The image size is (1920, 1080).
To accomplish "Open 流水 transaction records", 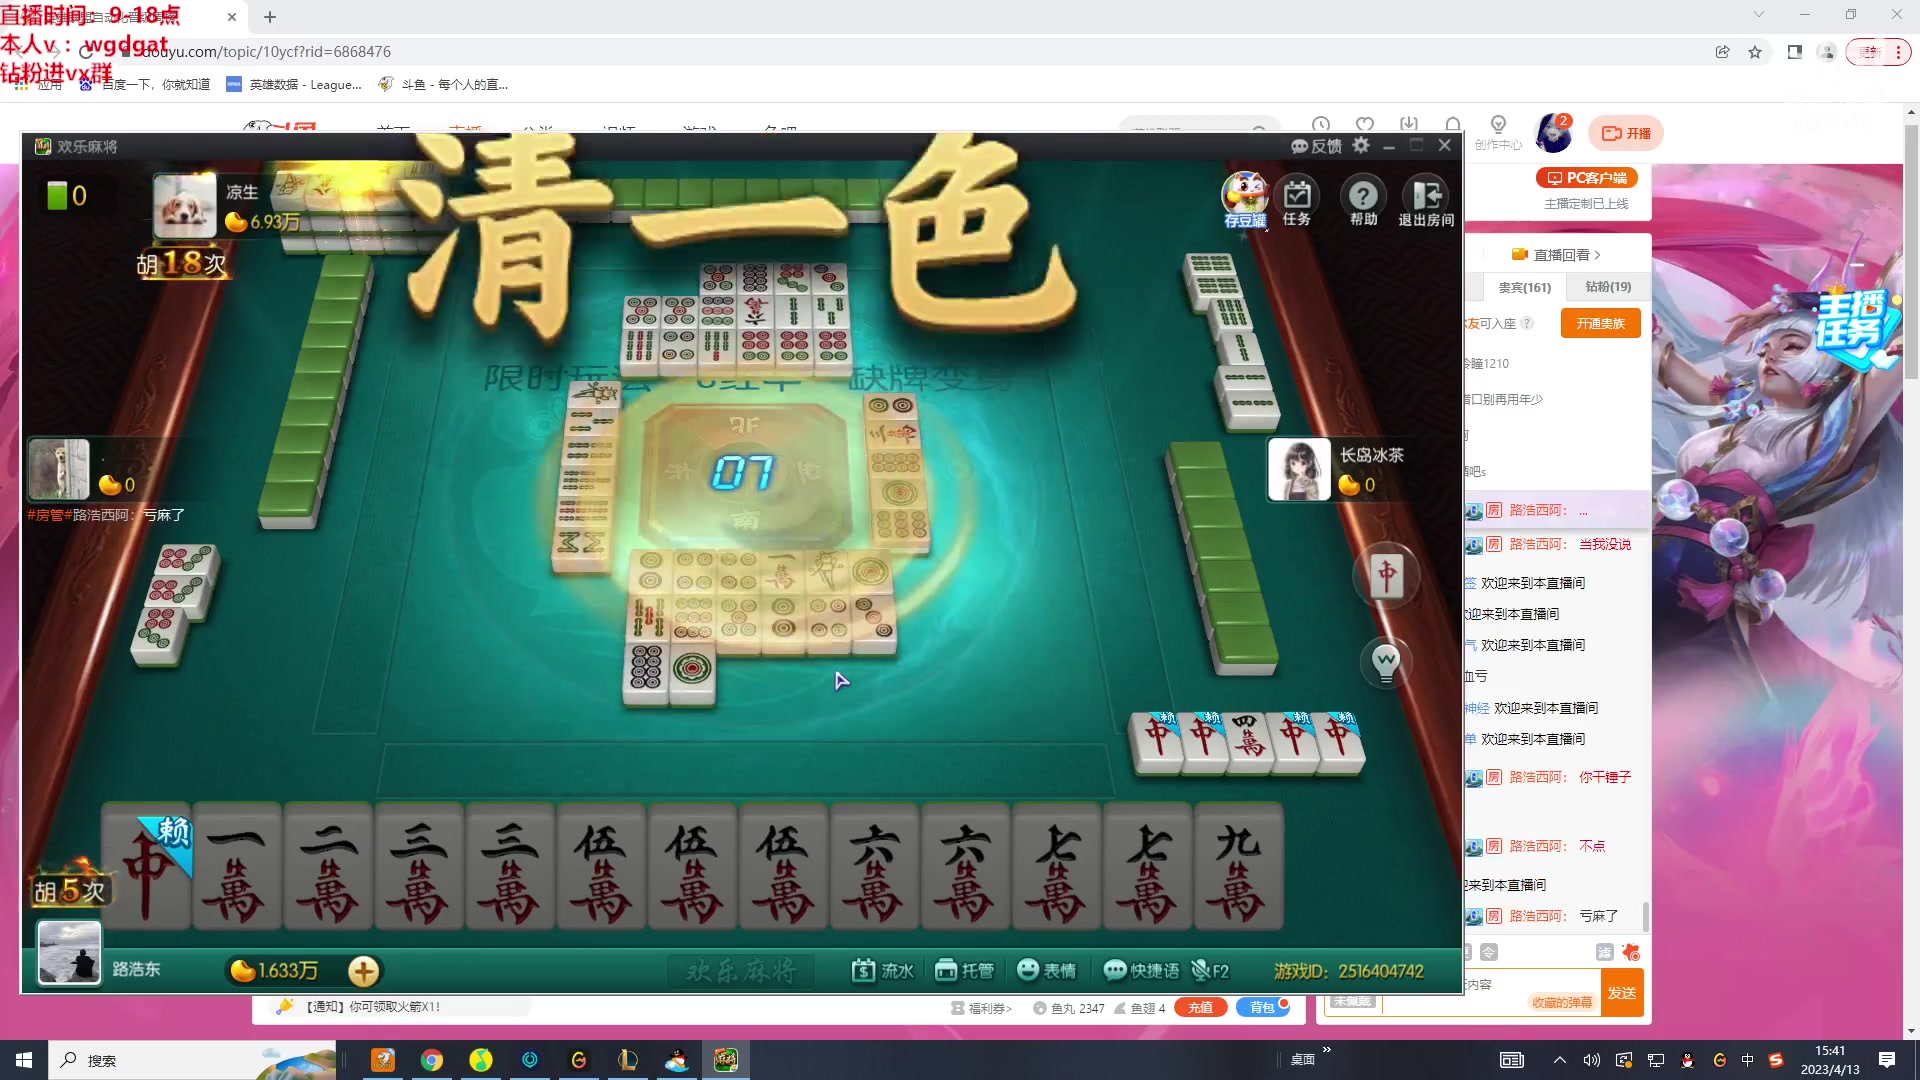I will pyautogui.click(x=882, y=970).
